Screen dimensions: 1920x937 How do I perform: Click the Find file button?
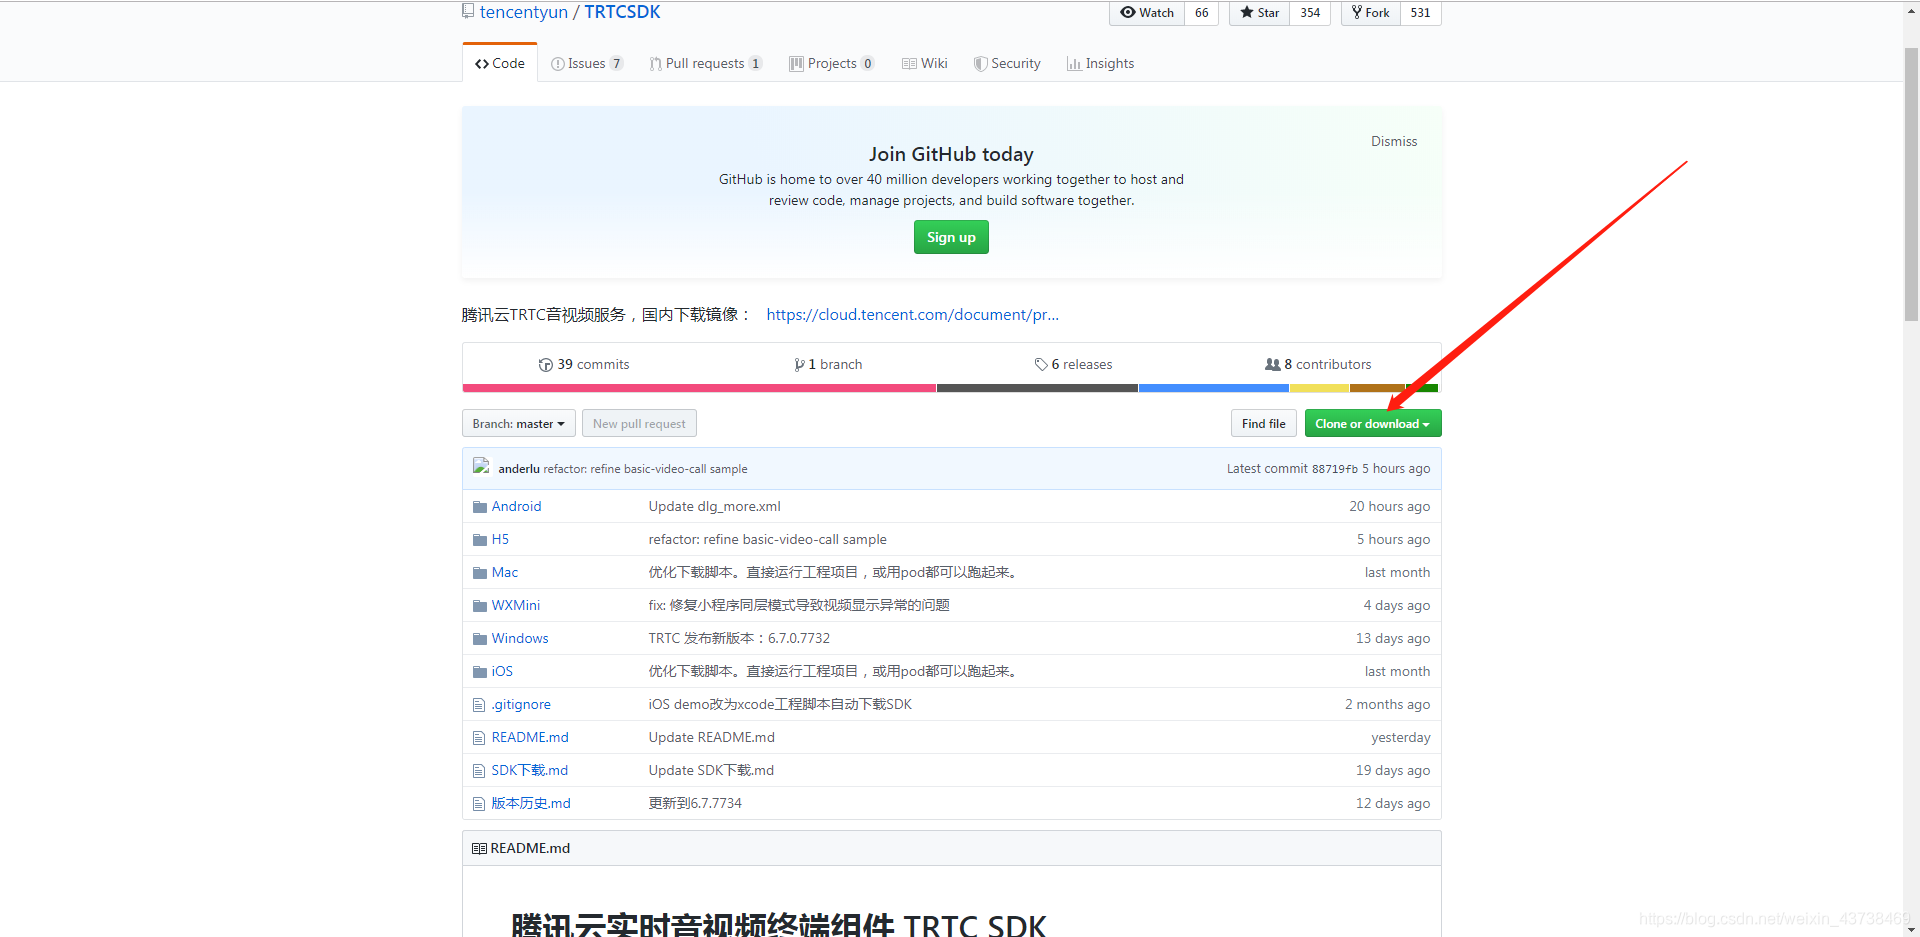(x=1264, y=424)
